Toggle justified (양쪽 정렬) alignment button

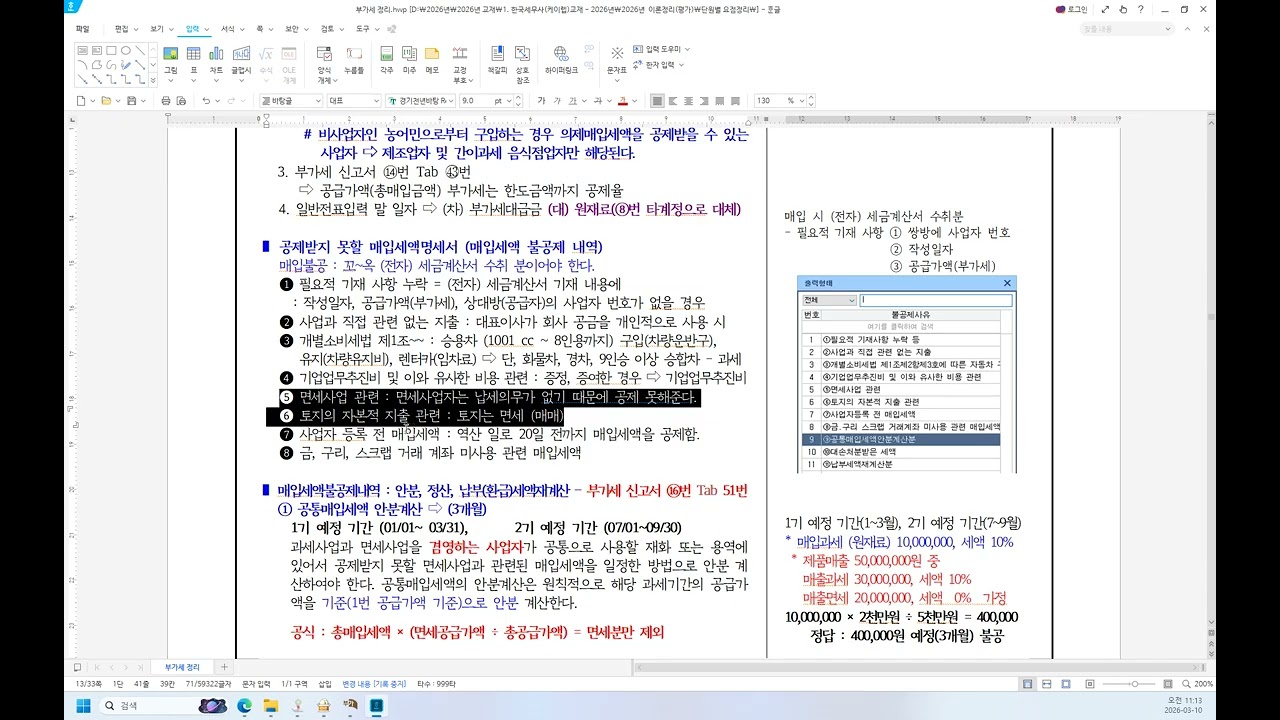[x=658, y=100]
